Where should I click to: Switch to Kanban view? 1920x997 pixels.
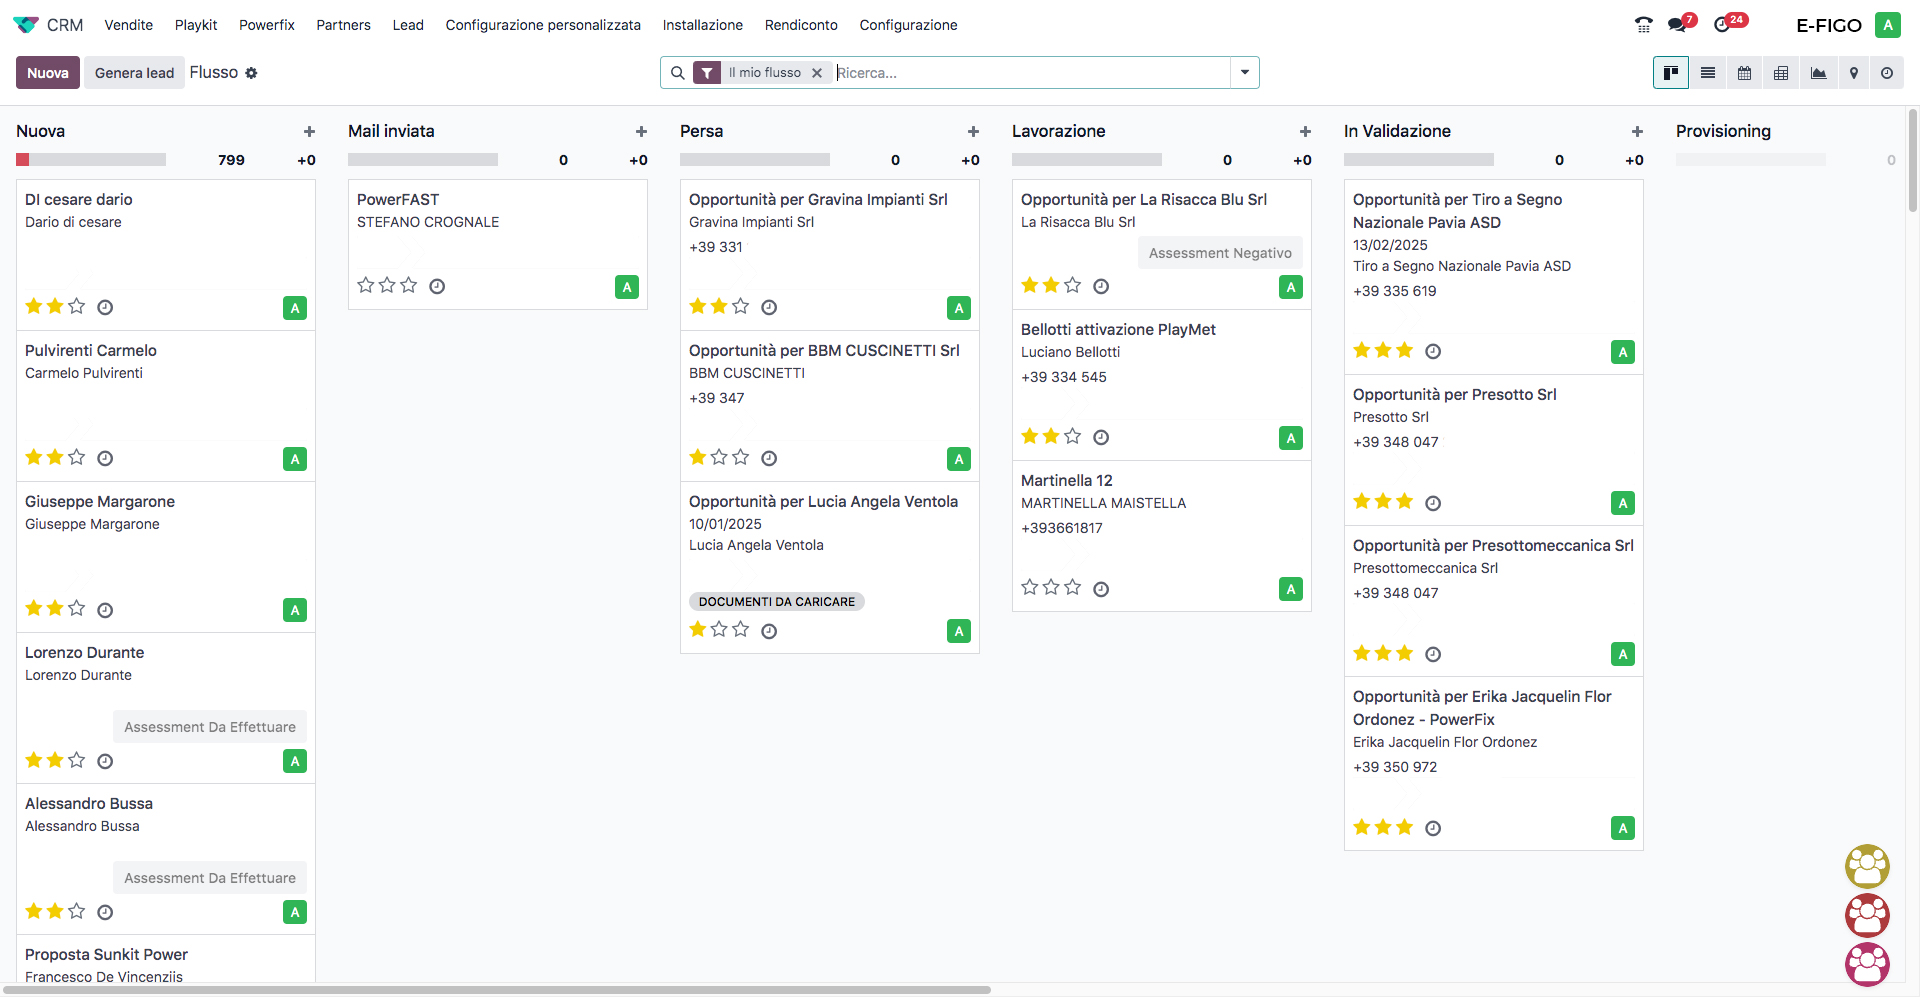(x=1670, y=73)
